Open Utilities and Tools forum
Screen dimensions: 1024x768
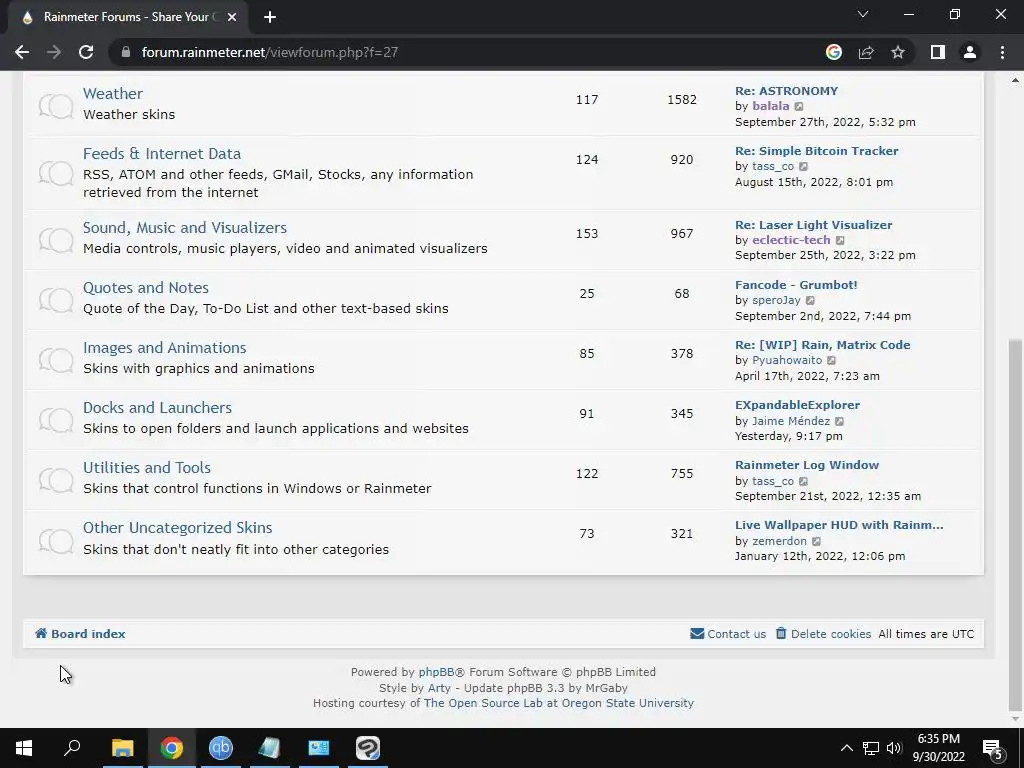click(x=147, y=468)
